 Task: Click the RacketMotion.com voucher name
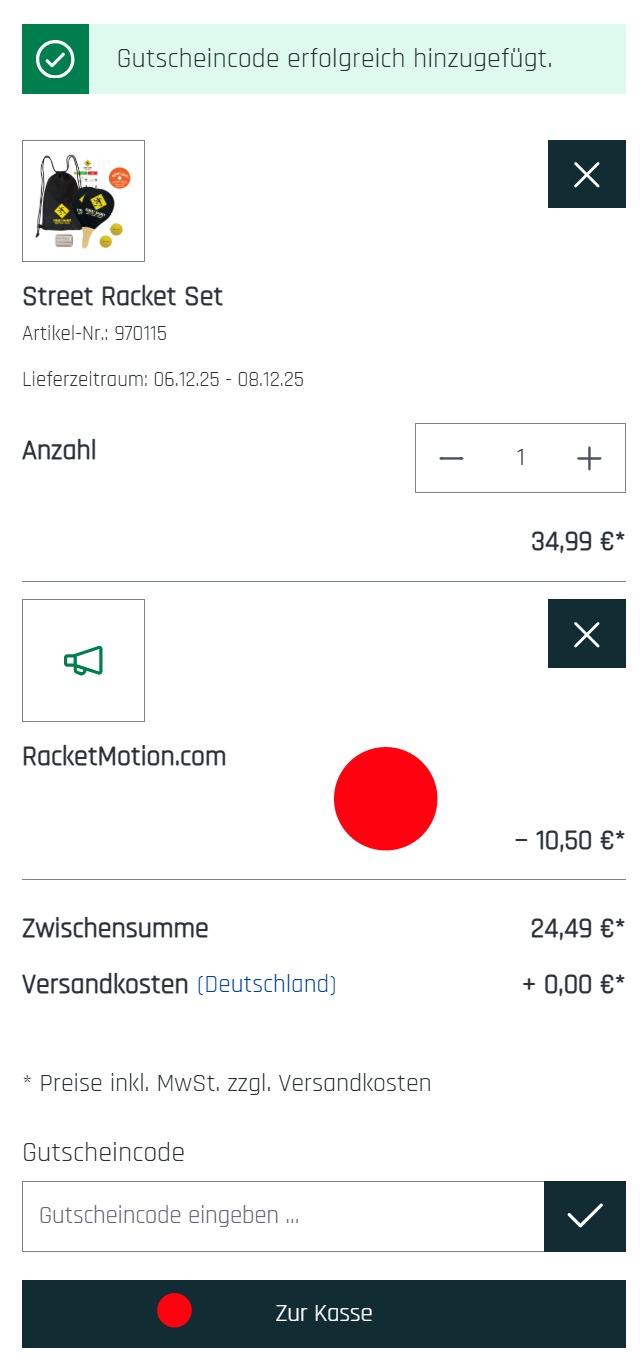click(124, 757)
